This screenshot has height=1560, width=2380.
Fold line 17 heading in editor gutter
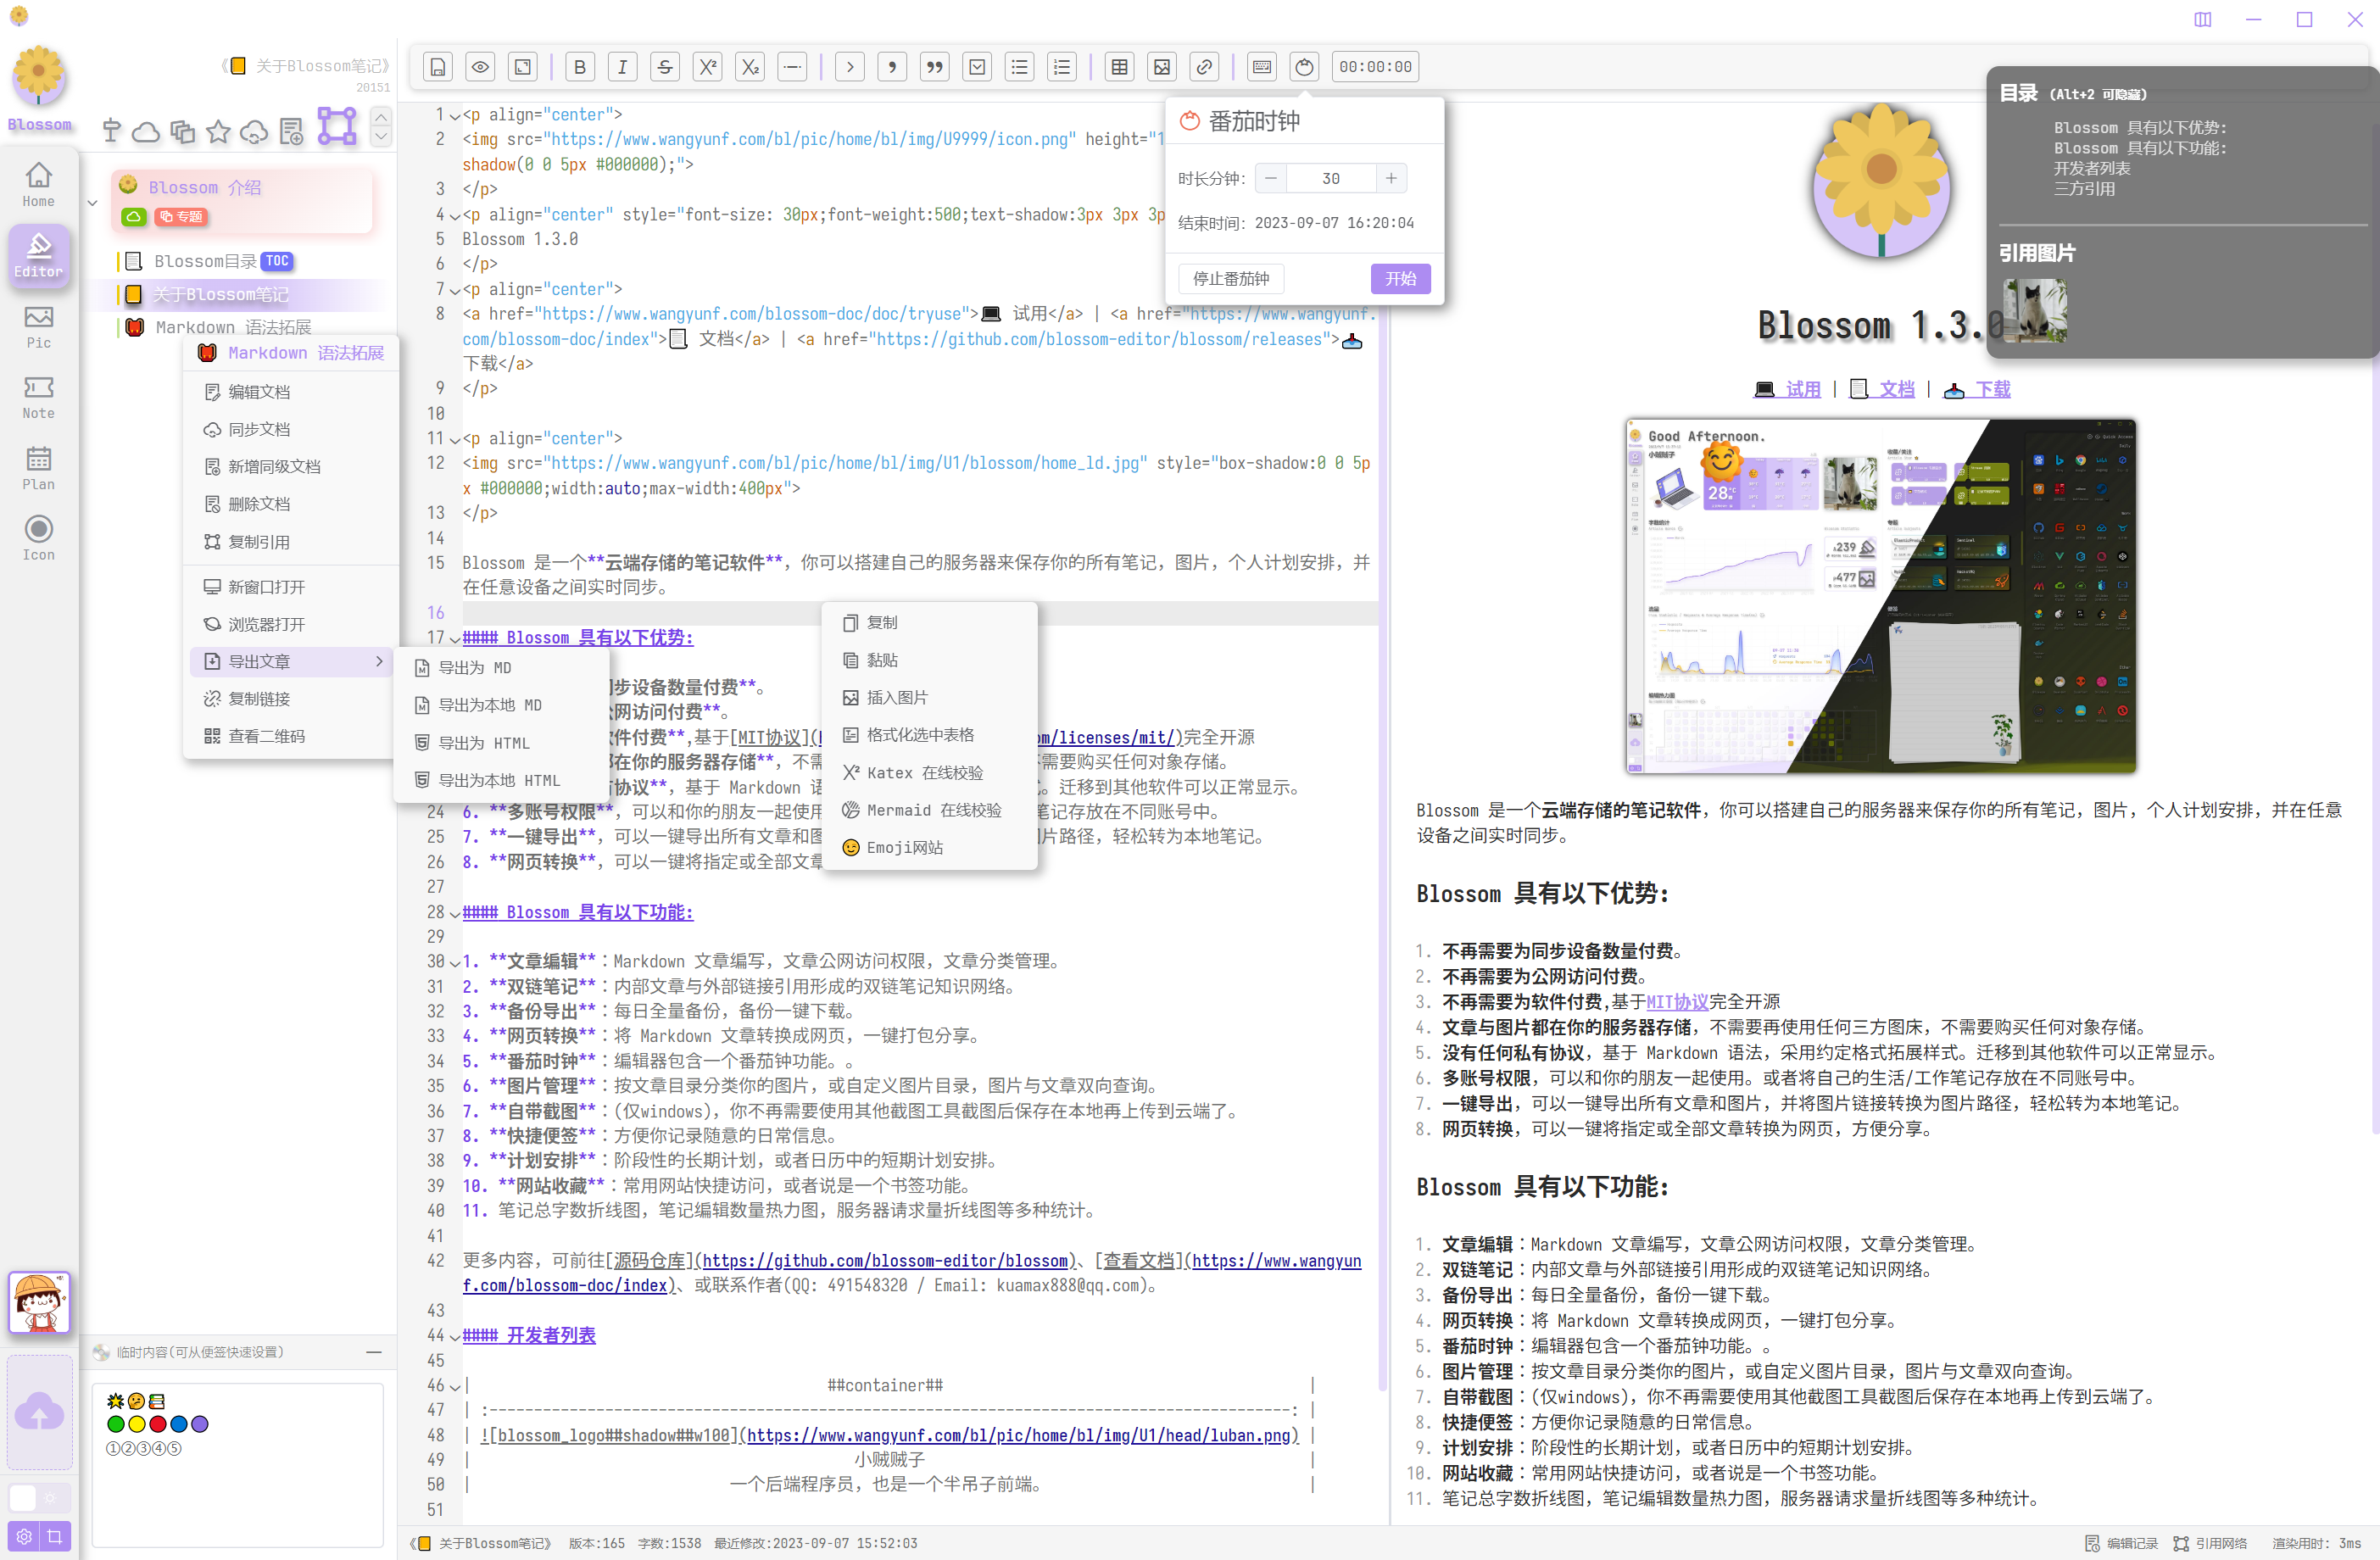point(456,639)
